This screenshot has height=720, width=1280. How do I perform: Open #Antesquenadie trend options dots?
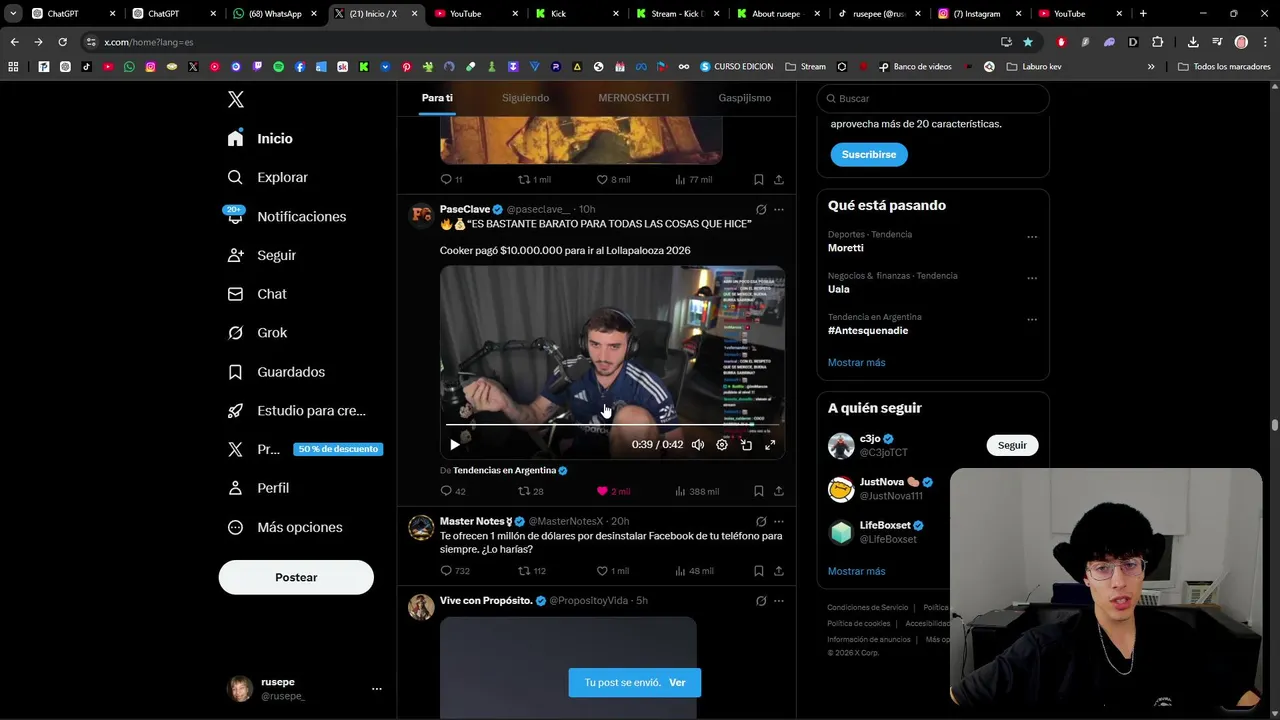point(1032,320)
